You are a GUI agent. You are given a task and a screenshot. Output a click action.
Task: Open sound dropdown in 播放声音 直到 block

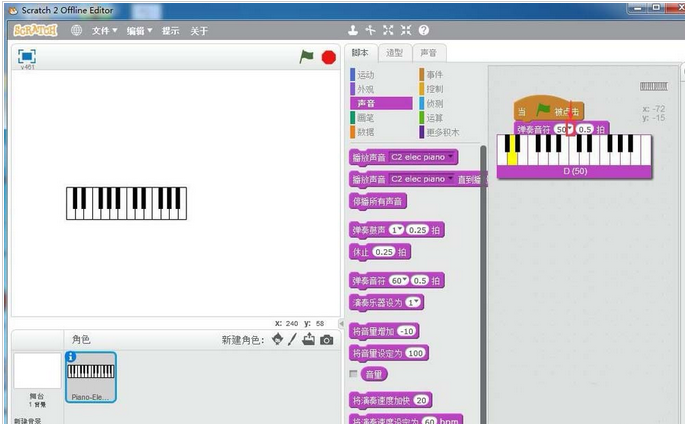click(450, 178)
